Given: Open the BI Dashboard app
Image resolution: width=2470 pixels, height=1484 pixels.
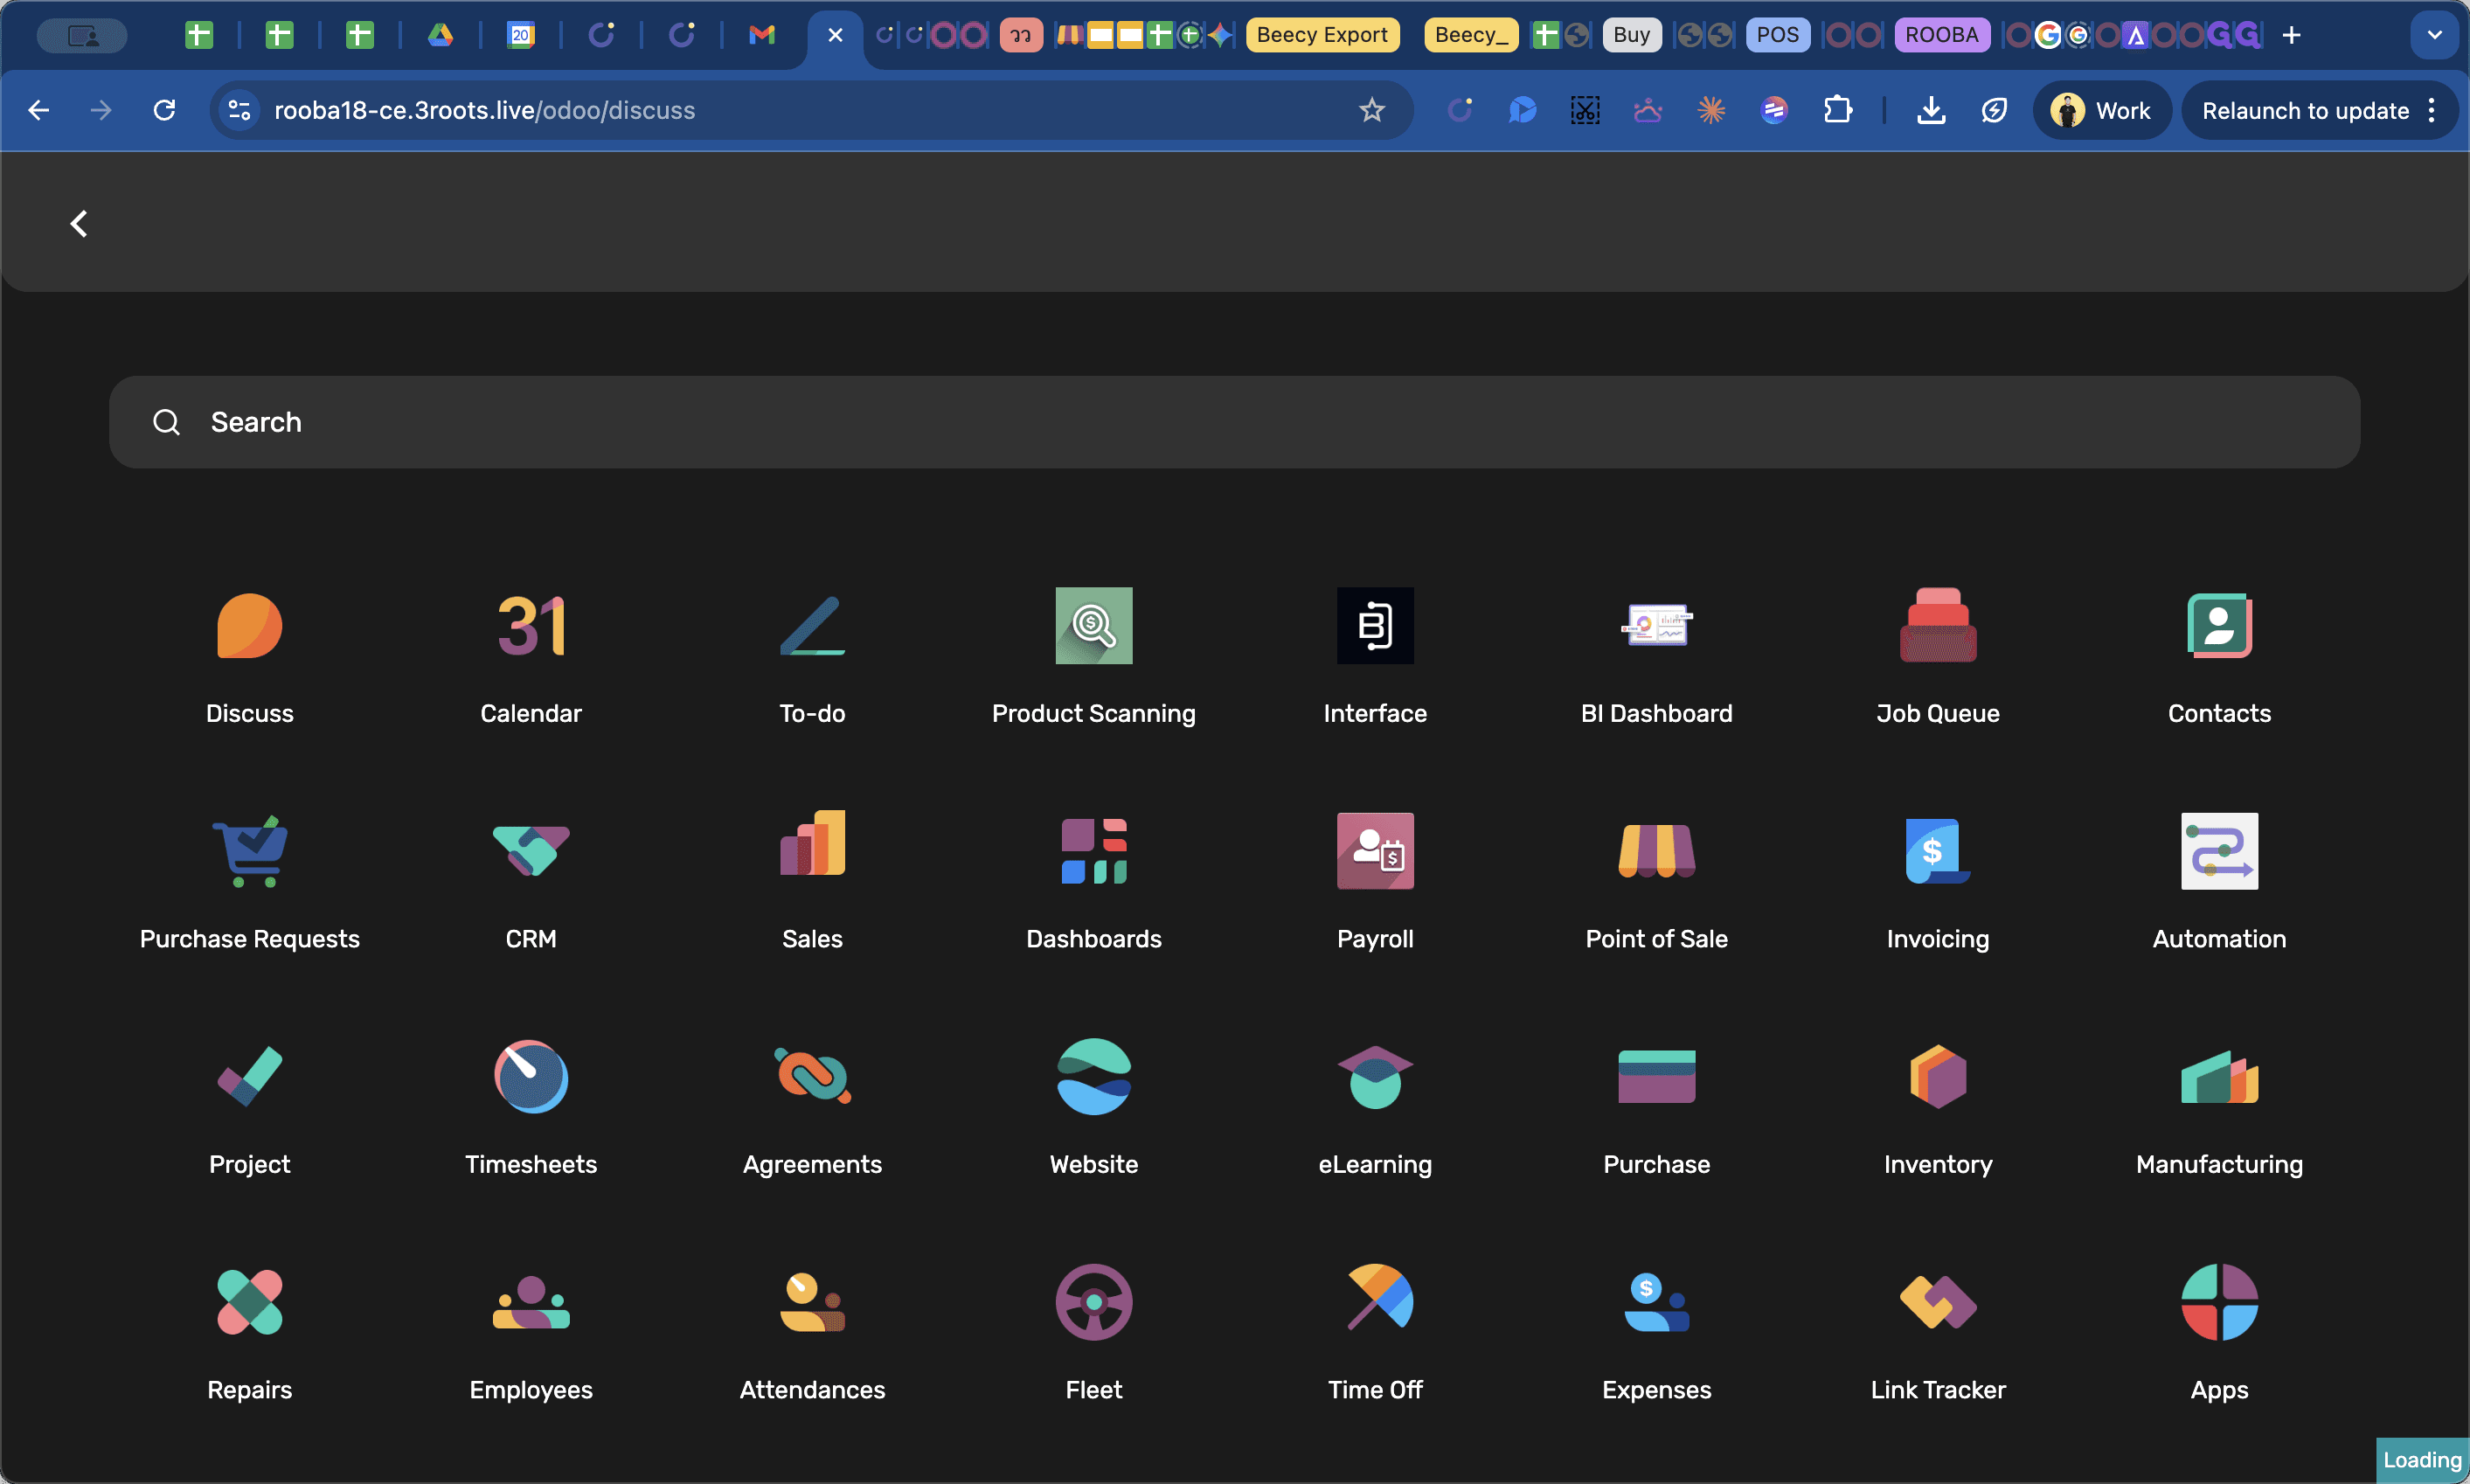Looking at the screenshot, I should point(1656,655).
